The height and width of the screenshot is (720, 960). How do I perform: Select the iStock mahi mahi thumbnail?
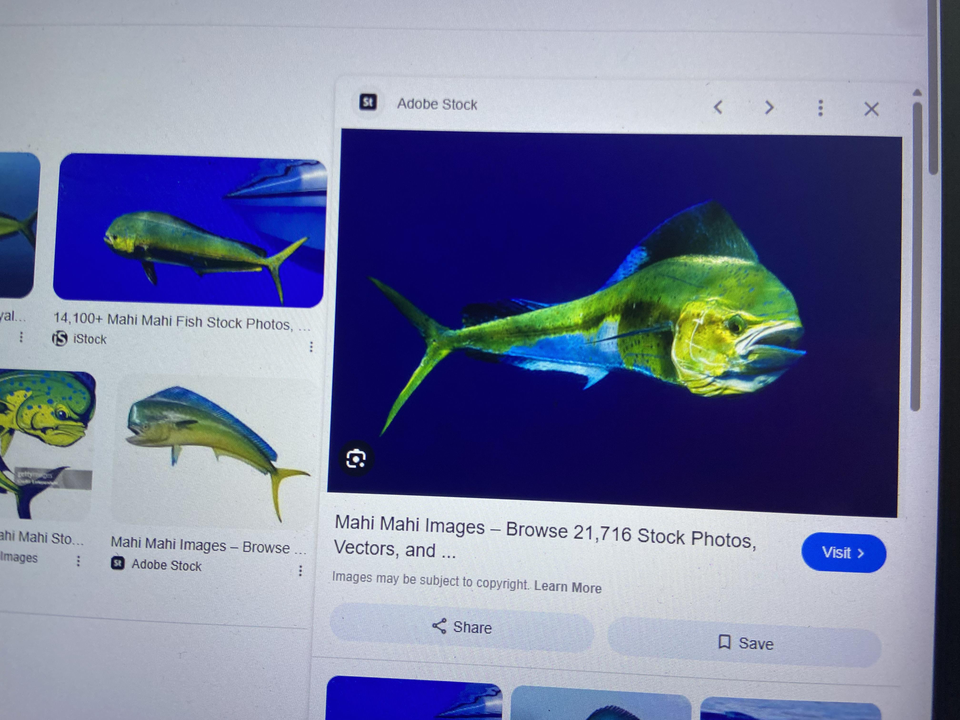(190, 230)
